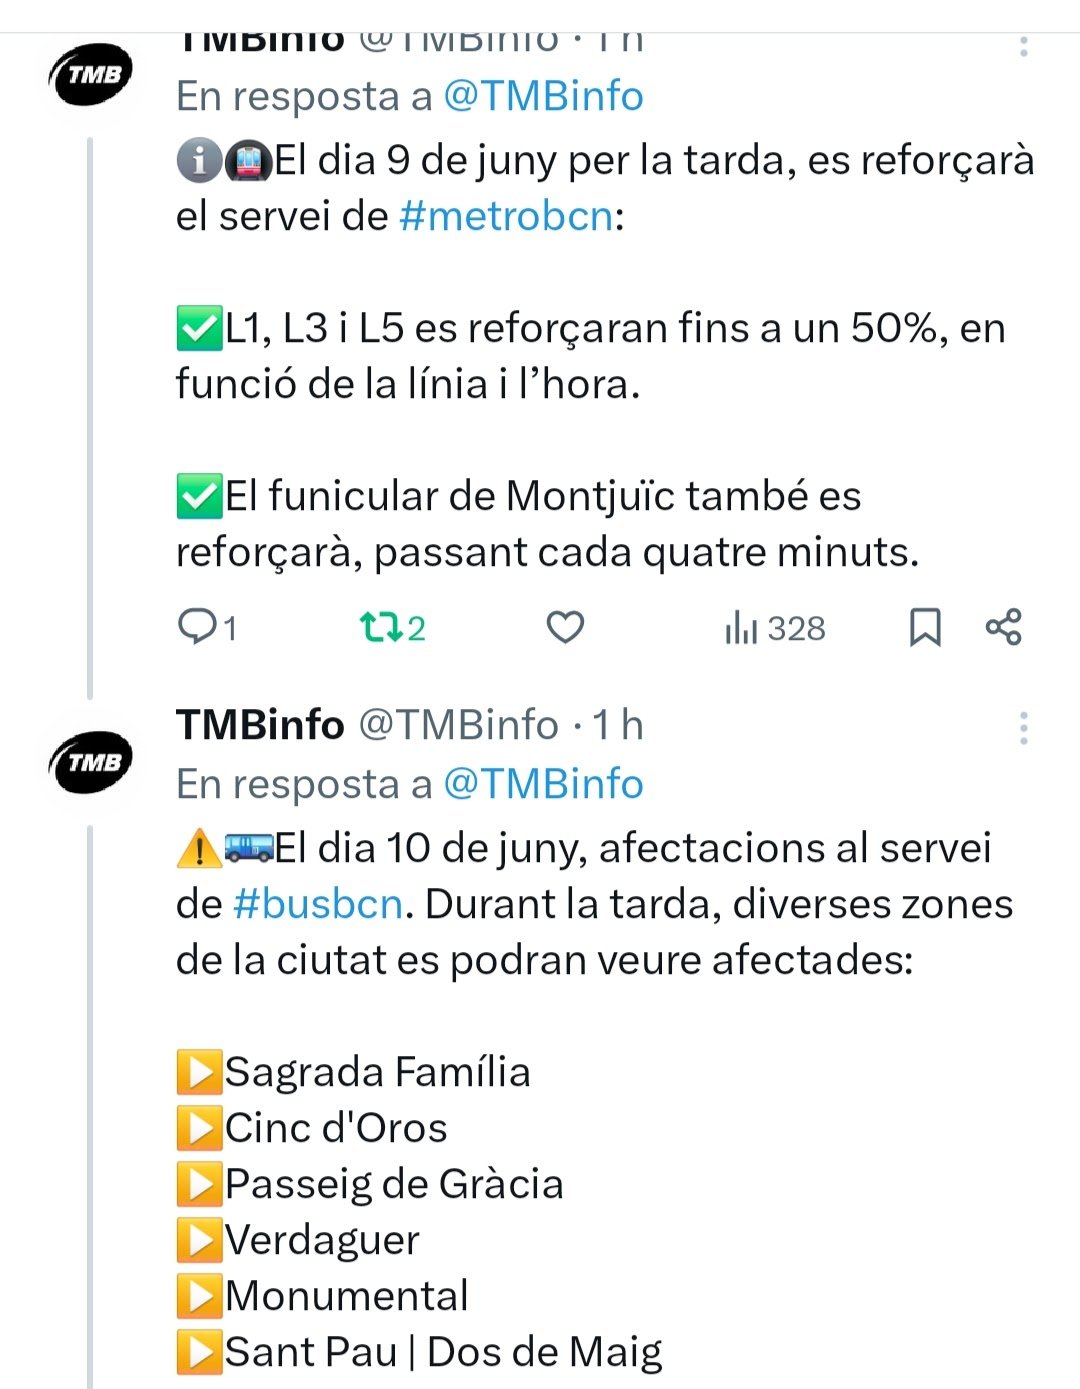
Task: Tap the funicular de Montjuïc text line
Action: pos(519,496)
